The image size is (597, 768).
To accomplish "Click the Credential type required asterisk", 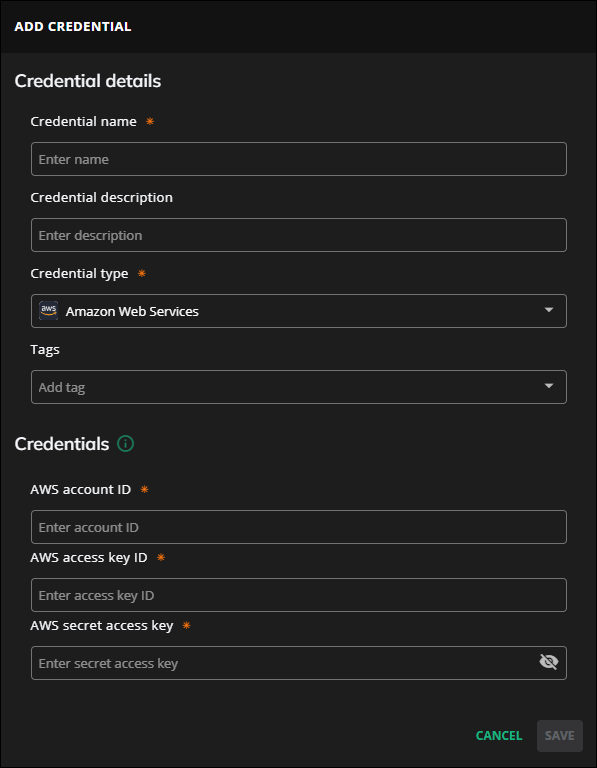I will [x=142, y=273].
